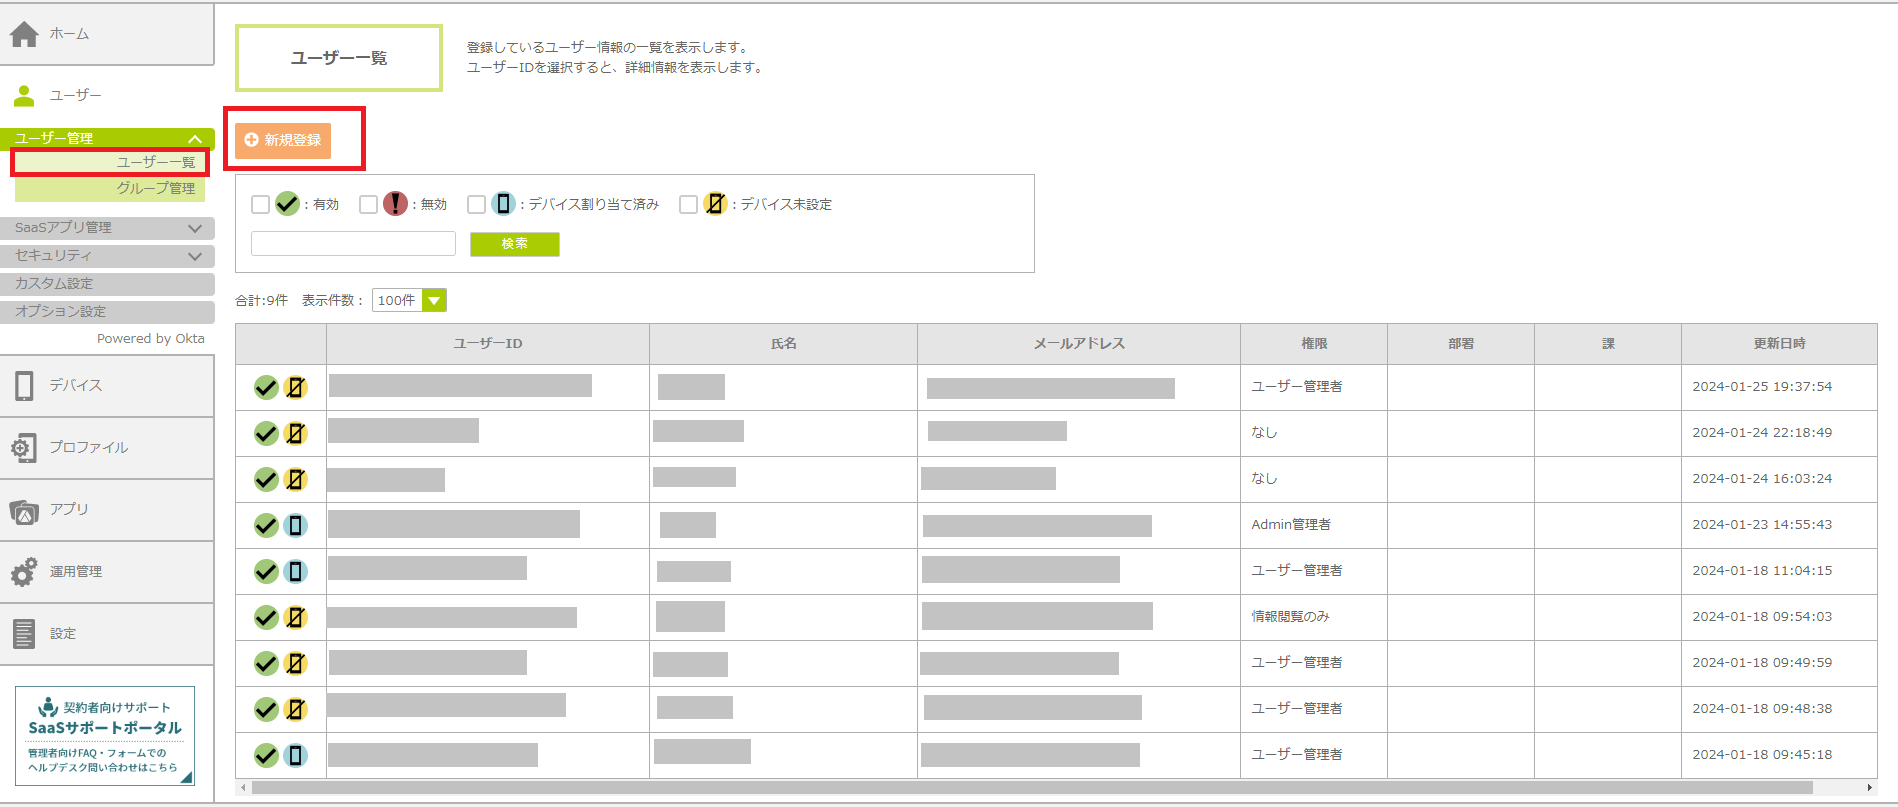Image resolution: width=1898 pixels, height=807 pixels.
Task: Tick the デバイス未設定 filter checkbox
Action: point(688,205)
